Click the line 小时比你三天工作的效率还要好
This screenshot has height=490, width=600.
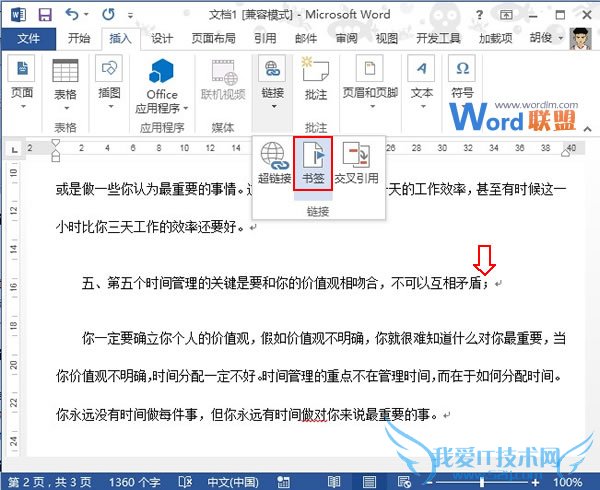pyautogui.click(x=150, y=227)
